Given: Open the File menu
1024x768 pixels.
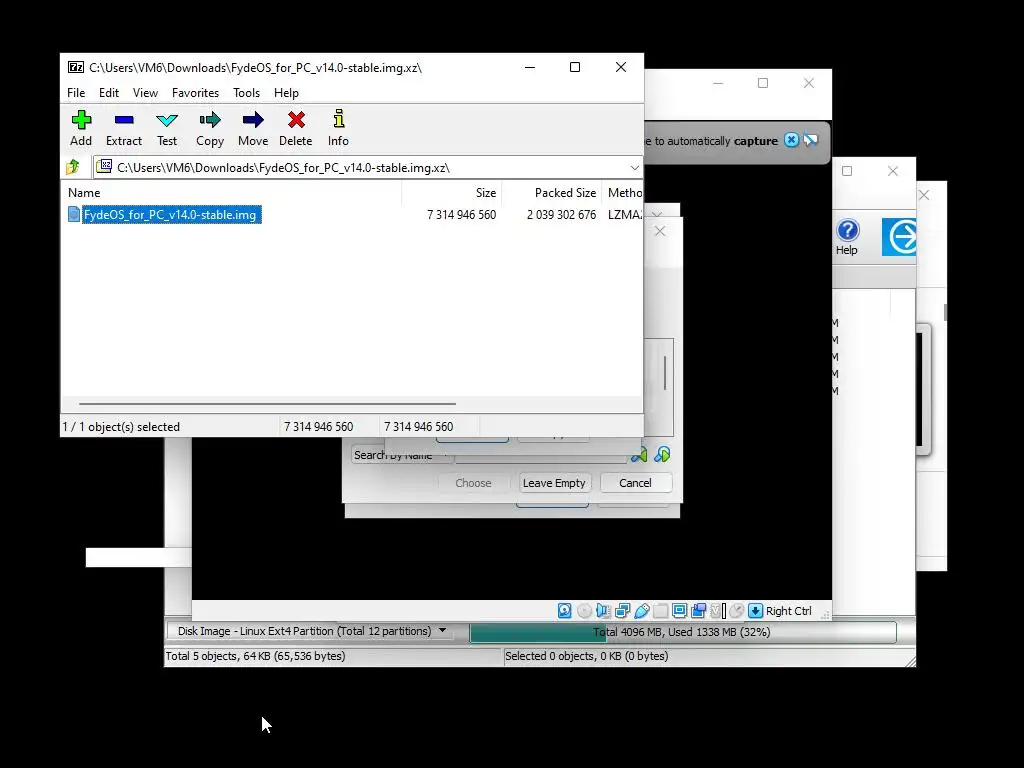Looking at the screenshot, I should (76, 93).
